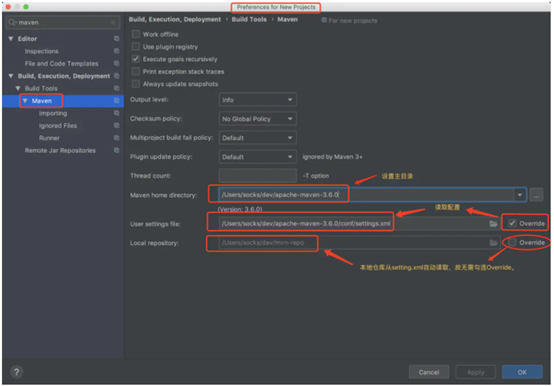Viewport: 554px width, 386px height.
Task: Click the copy icon on the selected Maven row
Action: 117,101
